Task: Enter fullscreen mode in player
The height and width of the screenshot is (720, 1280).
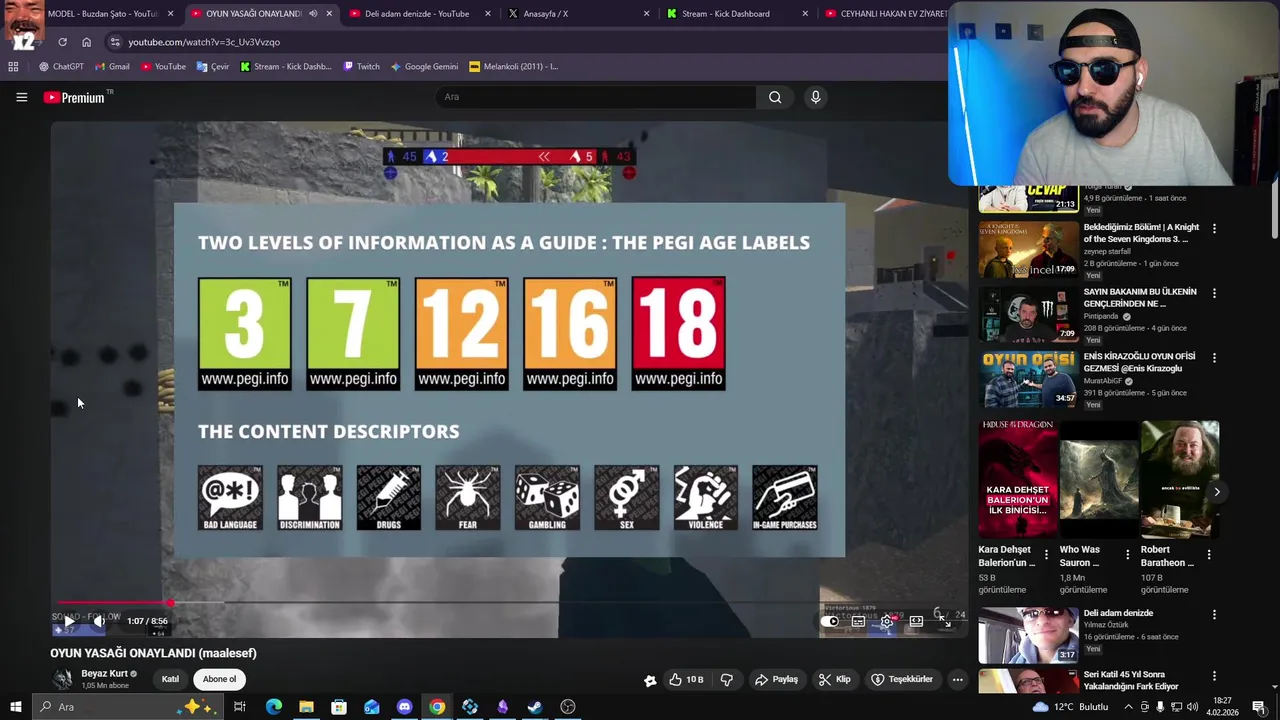Action: pyautogui.click(x=944, y=621)
